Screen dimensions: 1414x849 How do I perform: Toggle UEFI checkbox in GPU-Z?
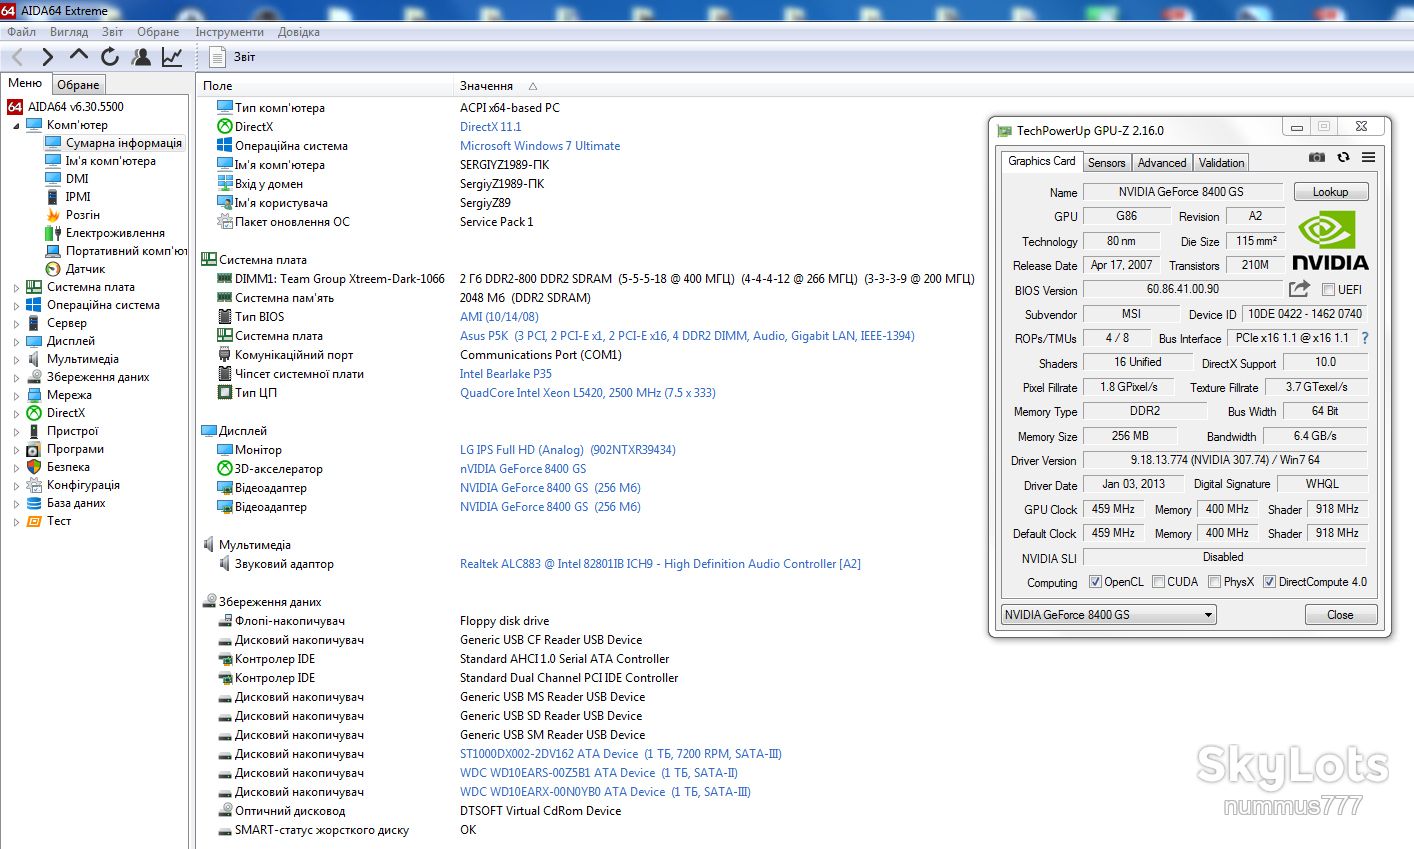(1328, 290)
